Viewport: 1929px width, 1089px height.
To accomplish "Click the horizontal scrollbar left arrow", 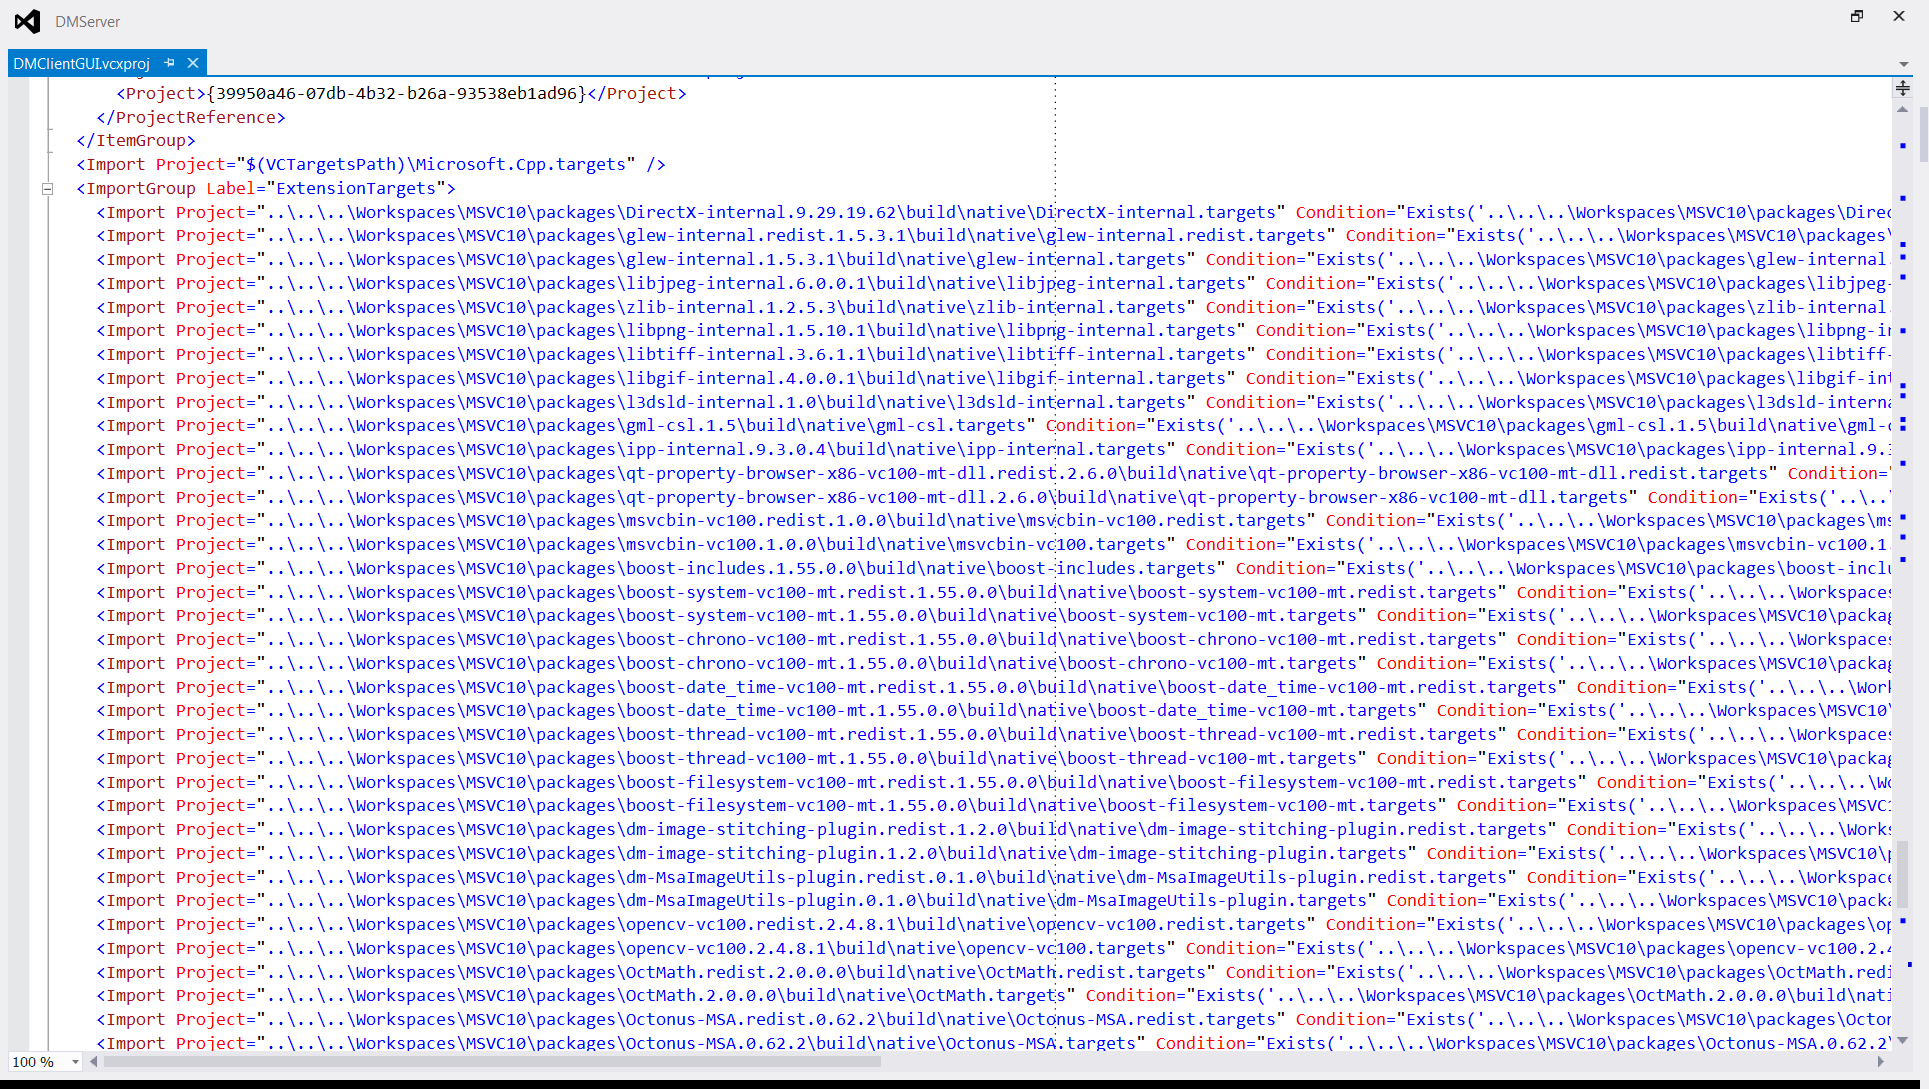I will click(94, 1062).
